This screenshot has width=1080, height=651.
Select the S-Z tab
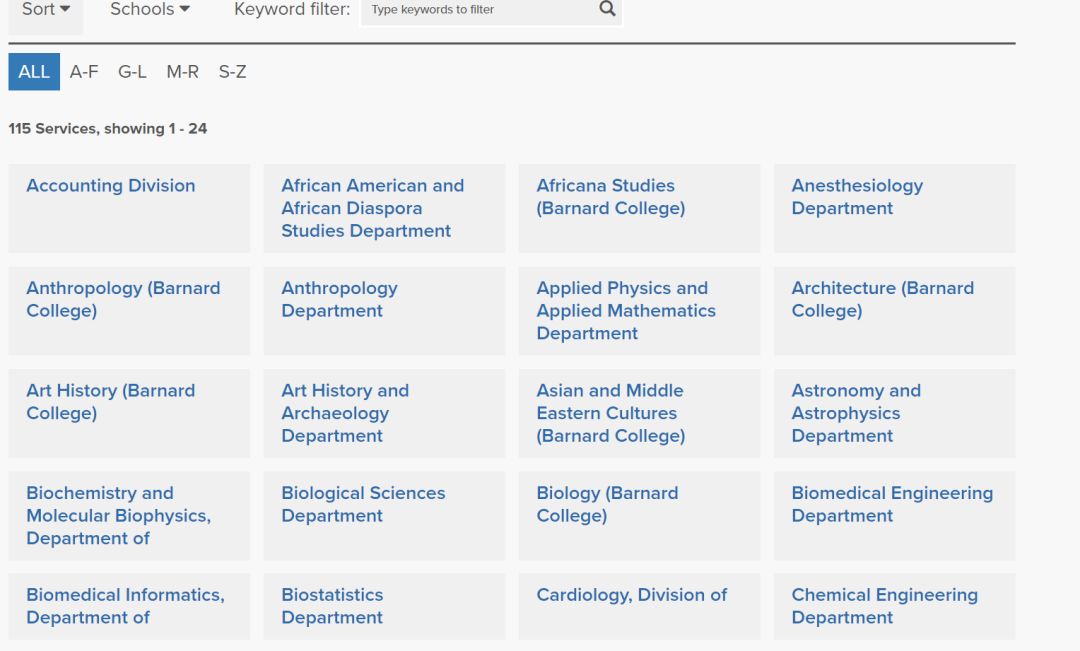(232, 72)
